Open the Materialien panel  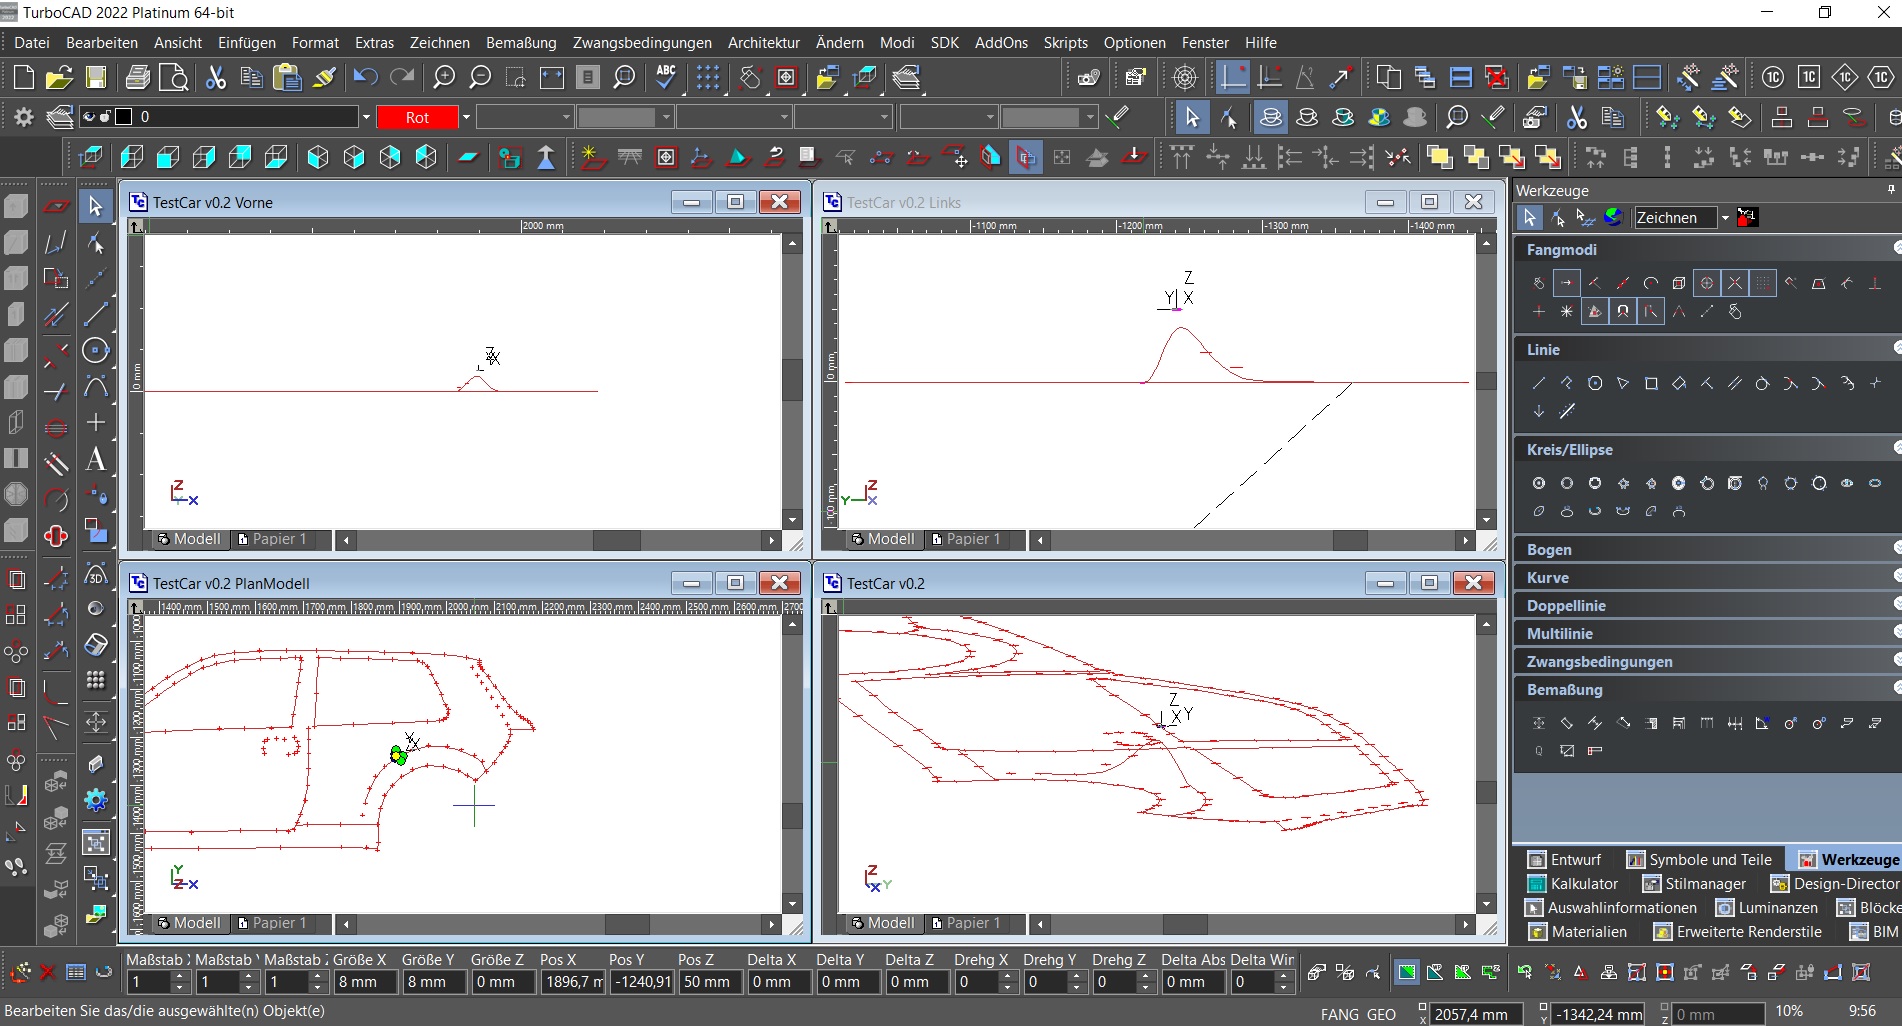click(1578, 932)
